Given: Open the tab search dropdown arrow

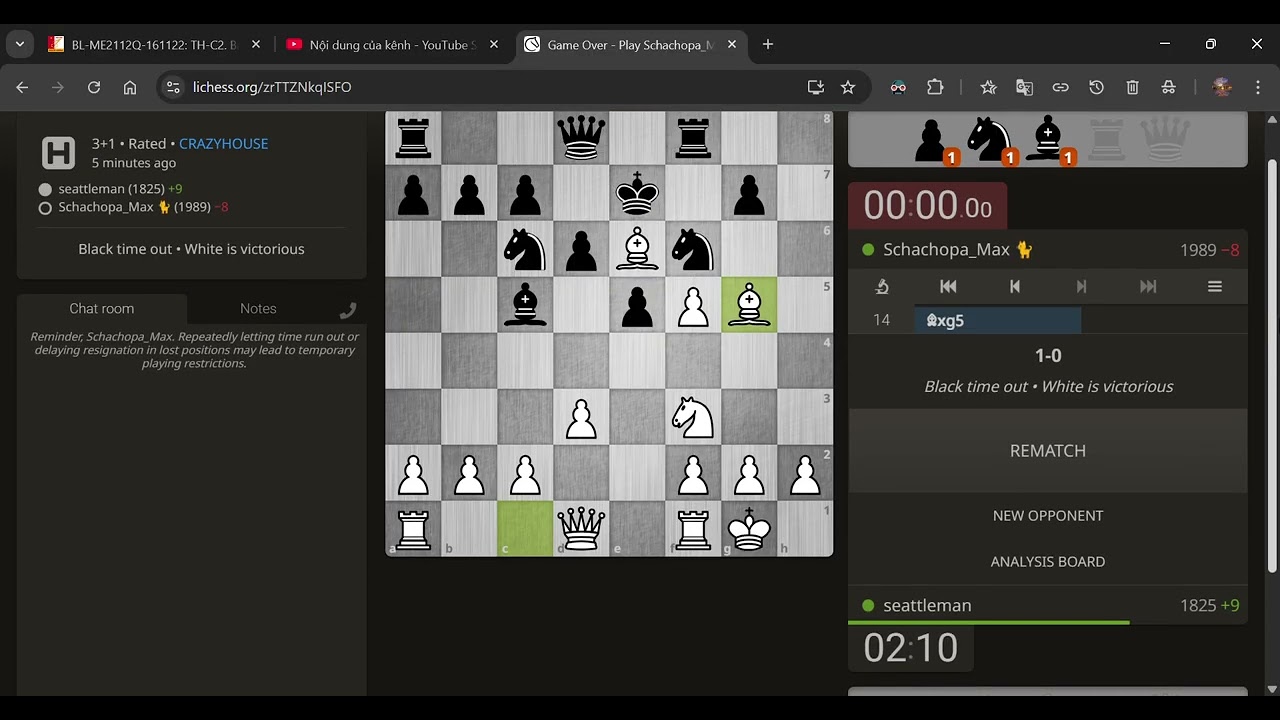Looking at the screenshot, I should click(x=20, y=44).
